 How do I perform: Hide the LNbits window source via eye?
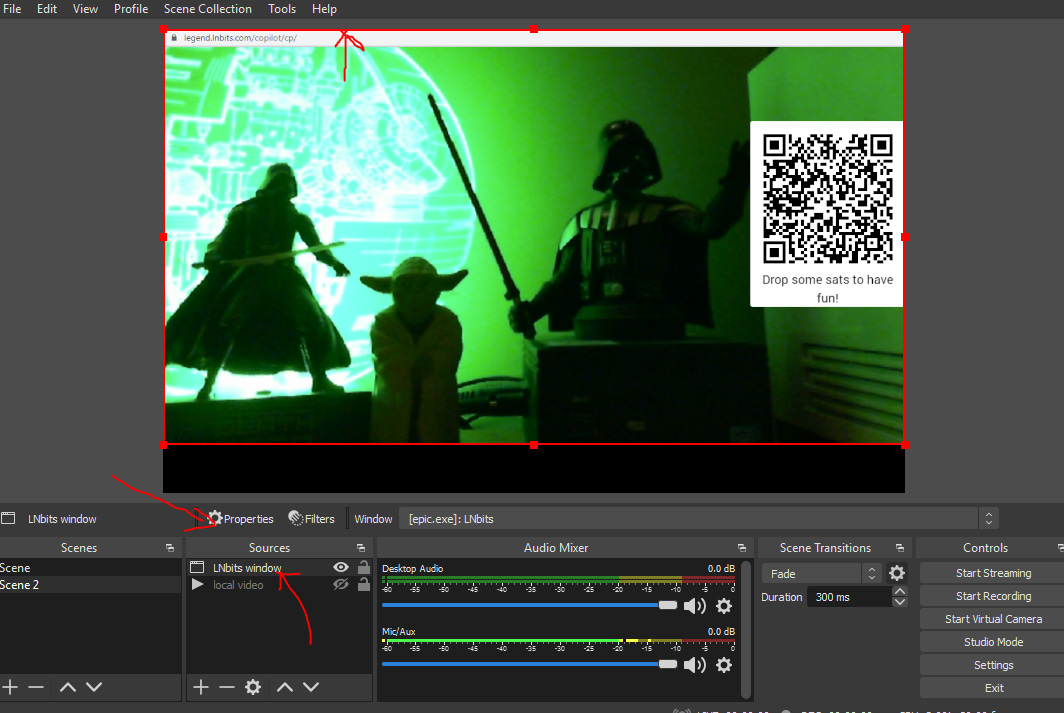point(340,568)
